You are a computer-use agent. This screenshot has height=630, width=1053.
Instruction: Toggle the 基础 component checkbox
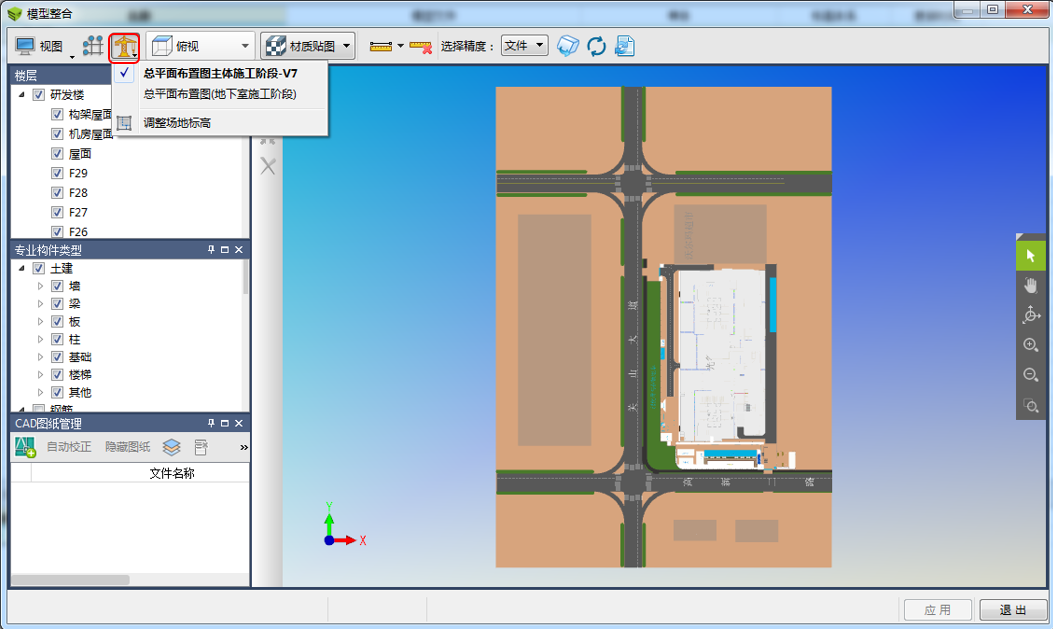tap(57, 357)
